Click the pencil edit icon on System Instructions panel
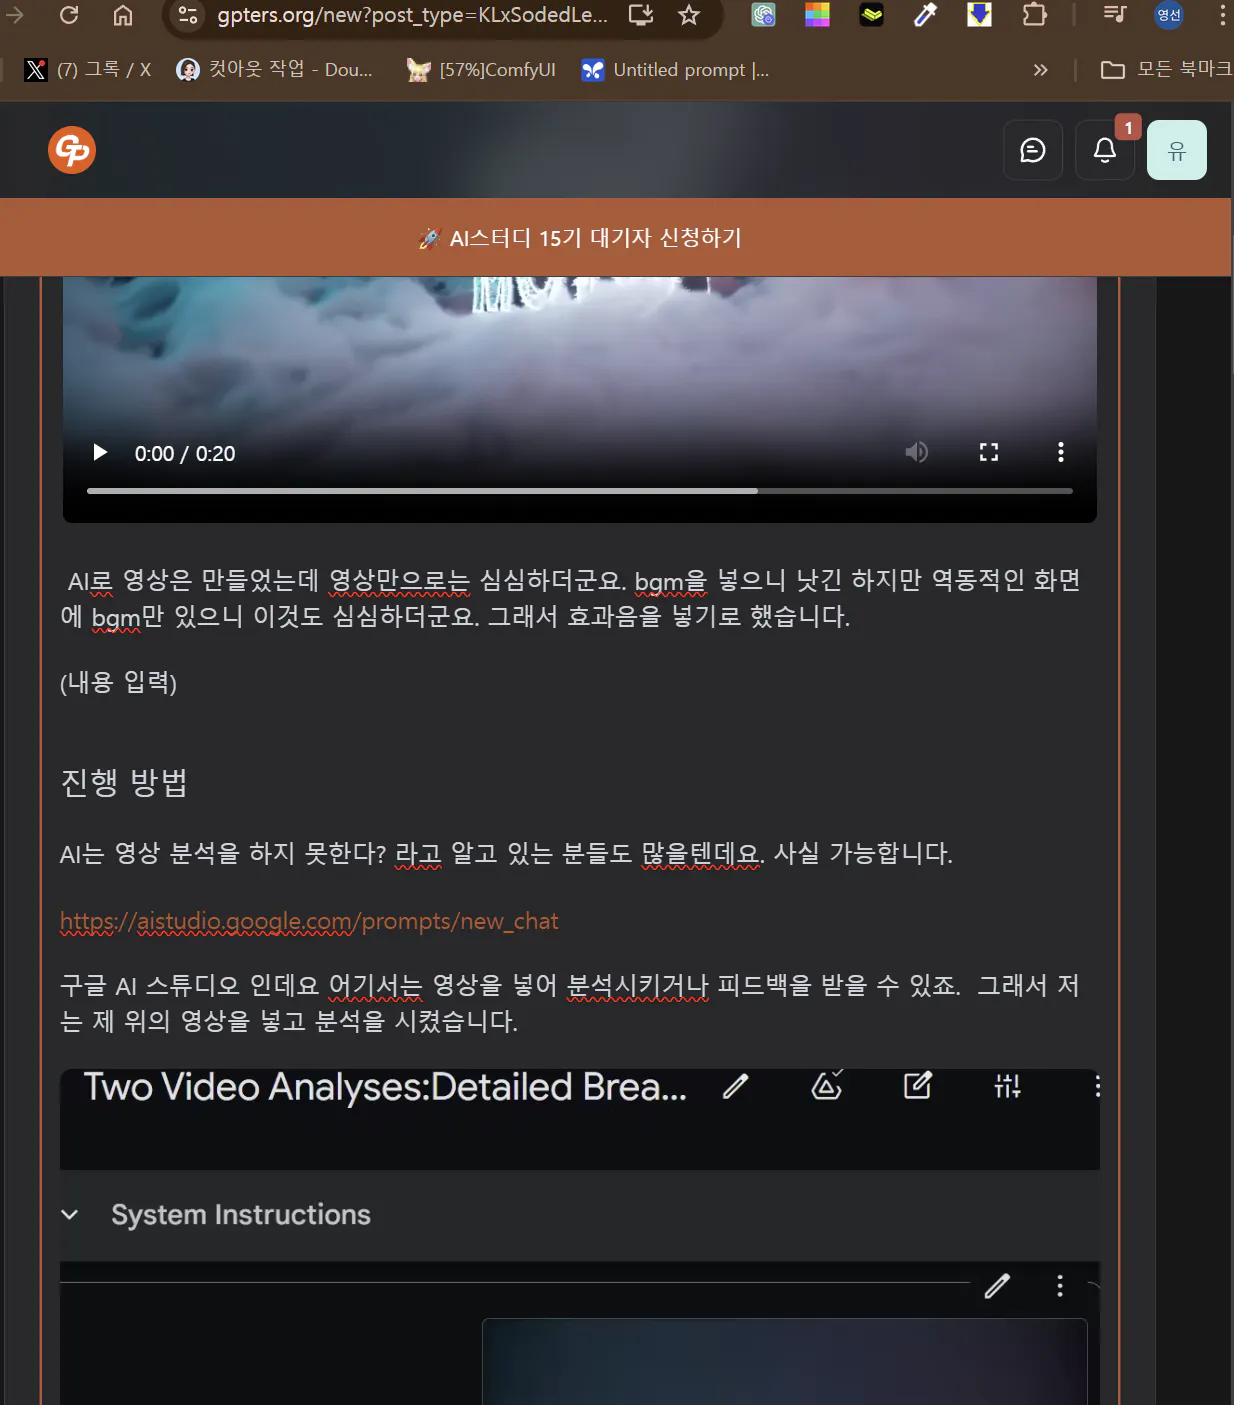The width and height of the screenshot is (1234, 1405). point(998,1286)
